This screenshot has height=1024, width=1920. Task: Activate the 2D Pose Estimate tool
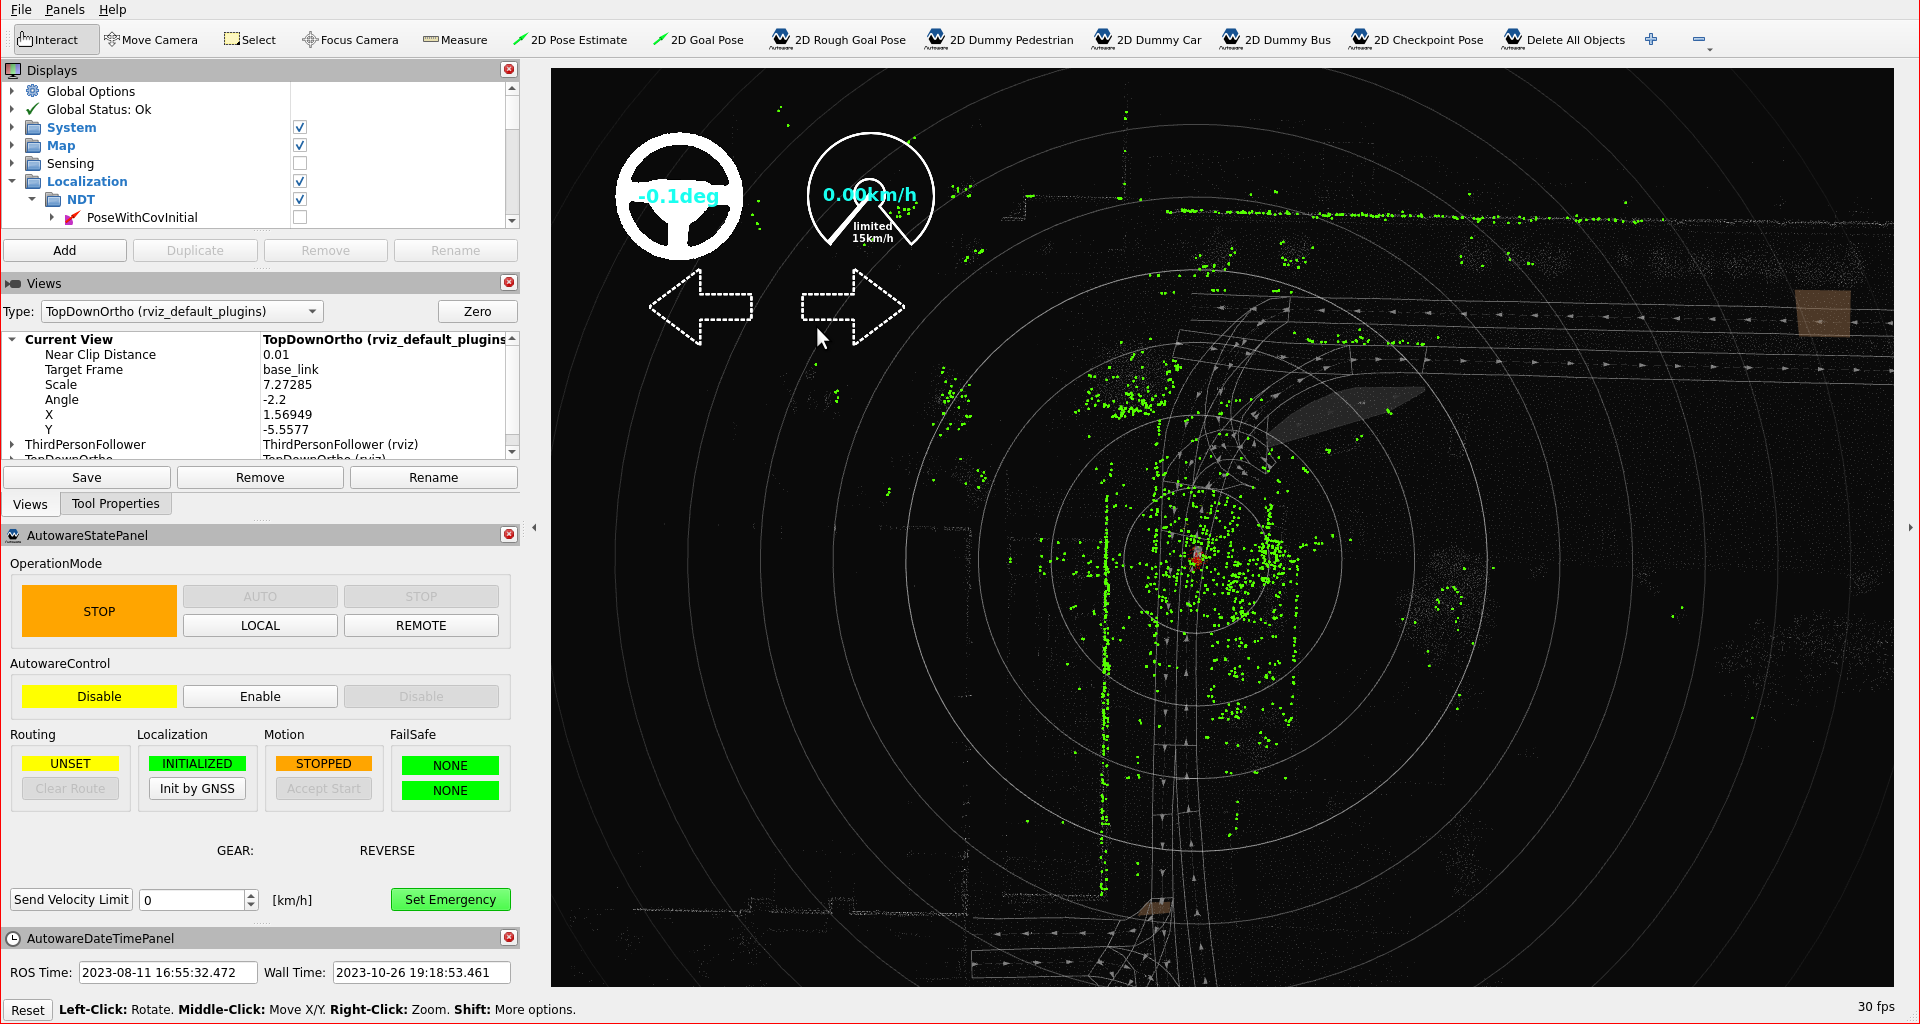coord(569,40)
